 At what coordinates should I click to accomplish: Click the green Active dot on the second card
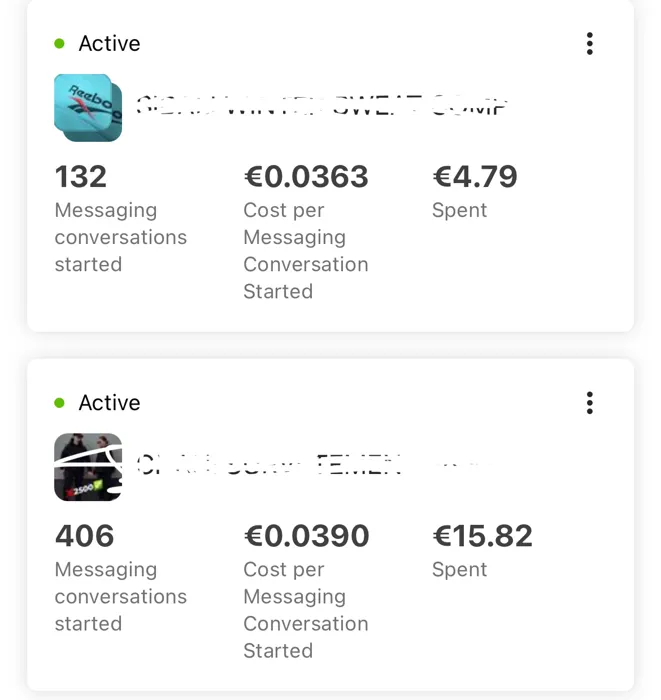tap(59, 403)
